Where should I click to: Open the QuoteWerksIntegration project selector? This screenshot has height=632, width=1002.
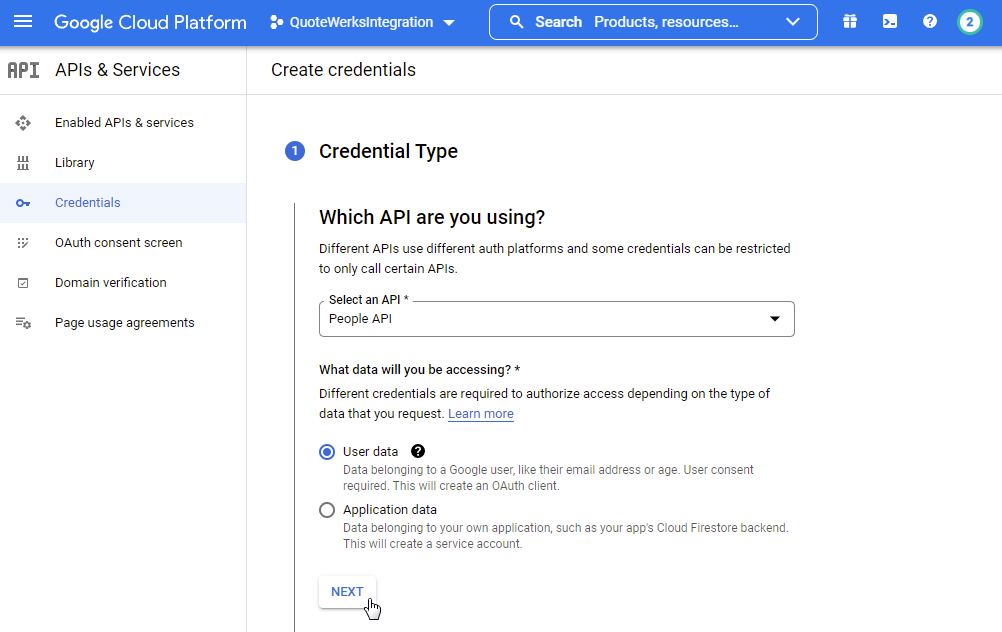click(x=362, y=22)
